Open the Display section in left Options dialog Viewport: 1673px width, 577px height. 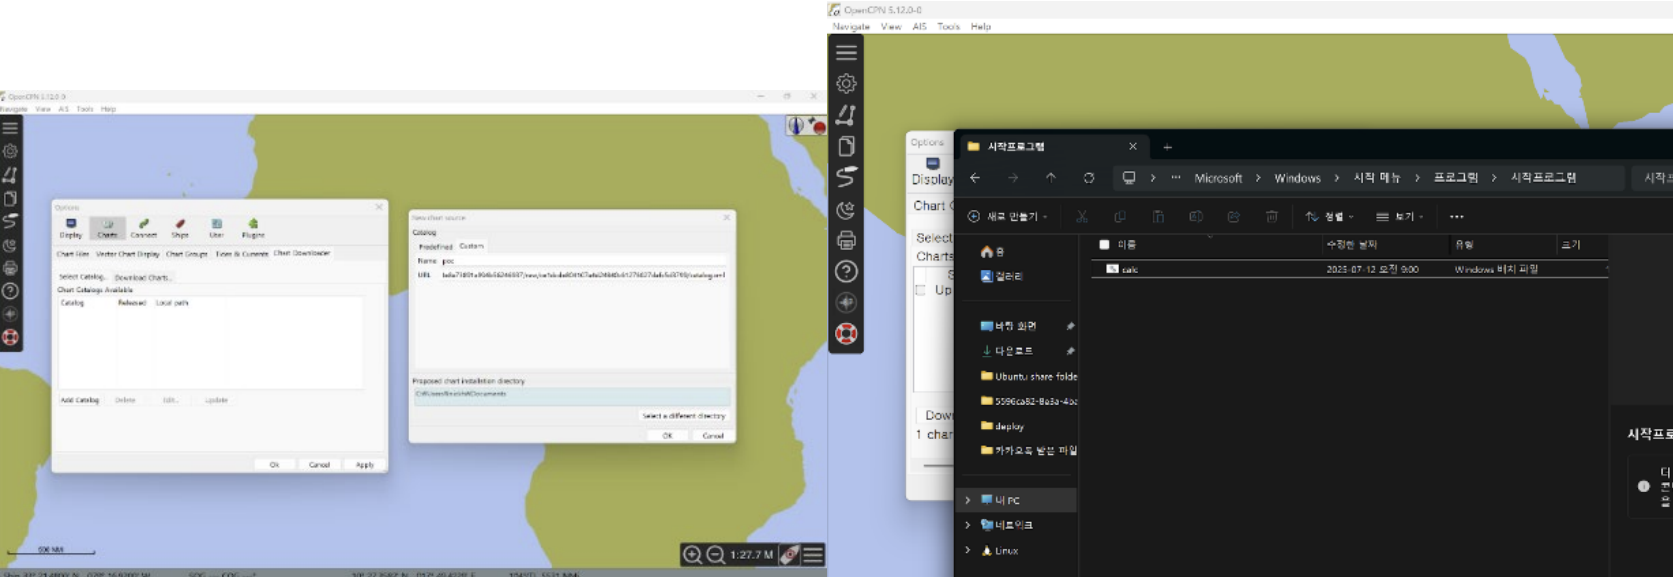[x=70, y=228]
